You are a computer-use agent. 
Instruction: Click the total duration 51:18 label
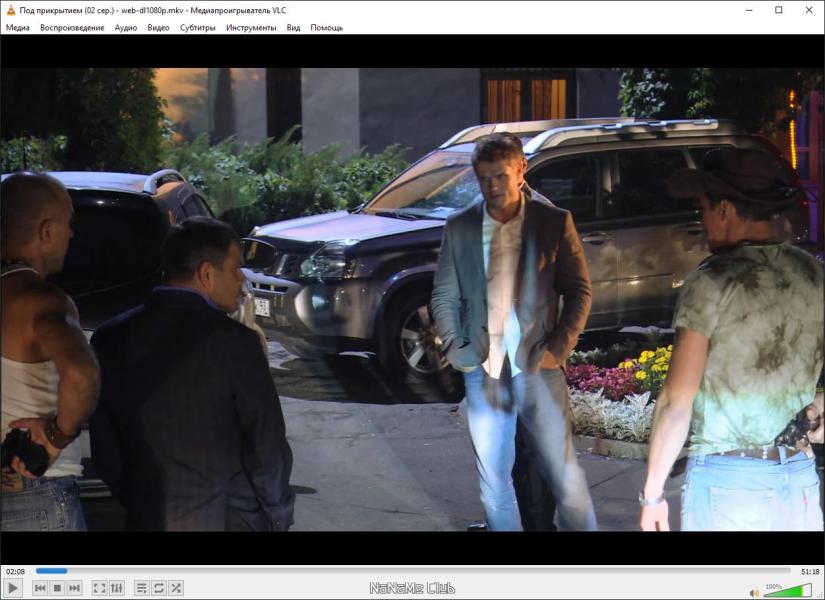point(810,571)
